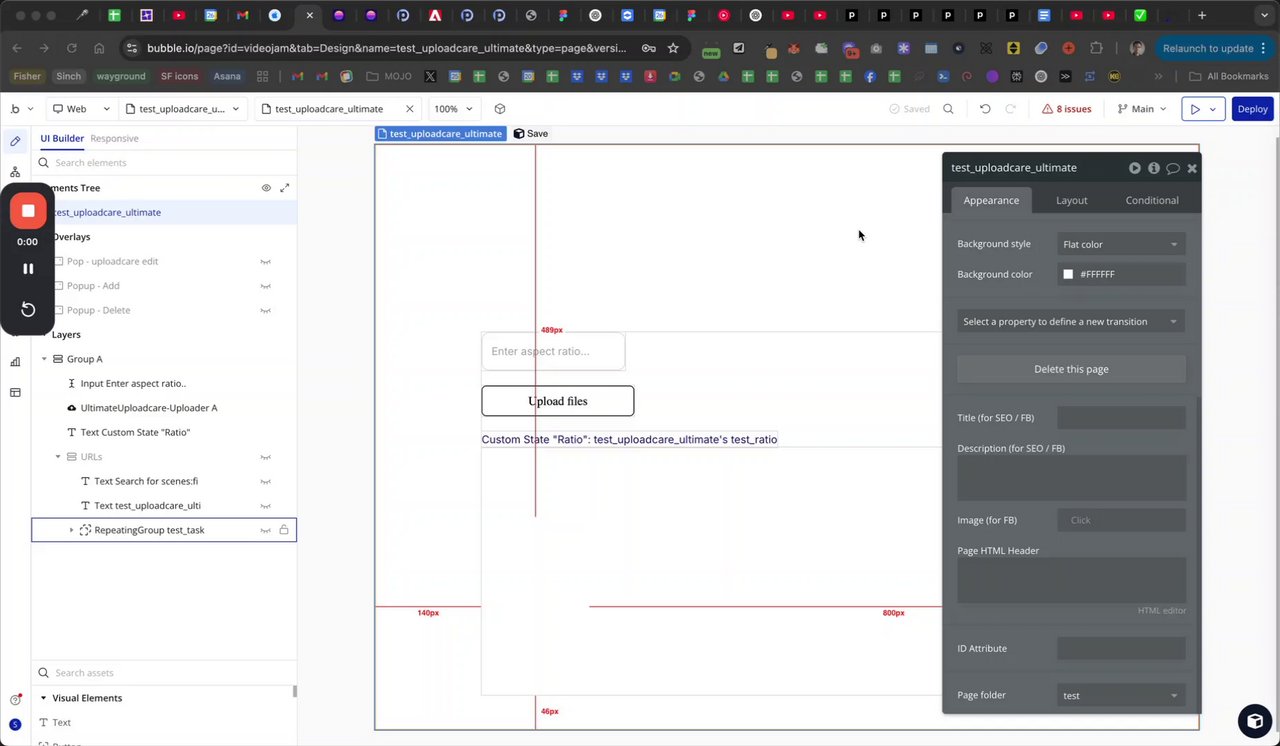Open the Logs bar-chart icon in left sidebar
The height and width of the screenshot is (746, 1280).
tap(15, 361)
